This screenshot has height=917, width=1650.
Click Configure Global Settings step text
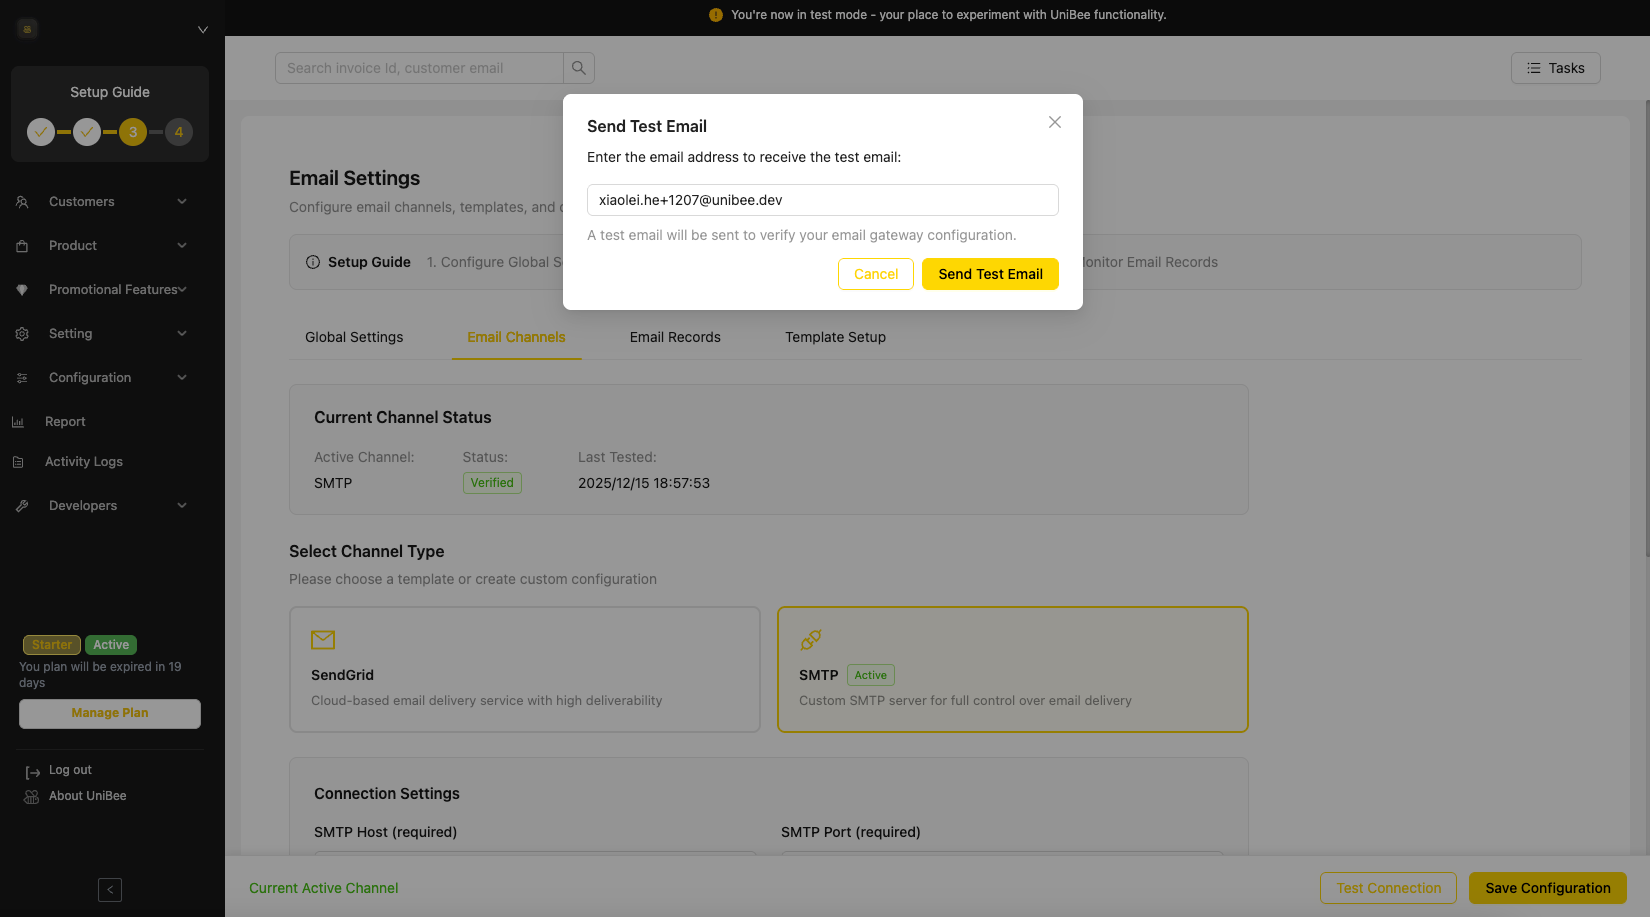click(x=495, y=262)
